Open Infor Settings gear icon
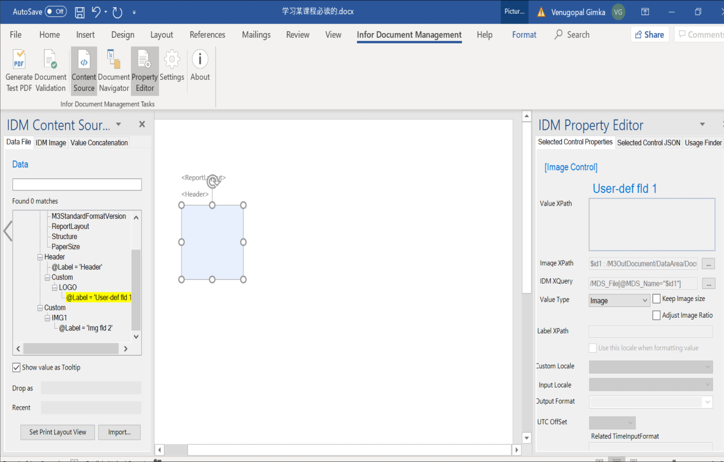The width and height of the screenshot is (724, 462). 172,62
